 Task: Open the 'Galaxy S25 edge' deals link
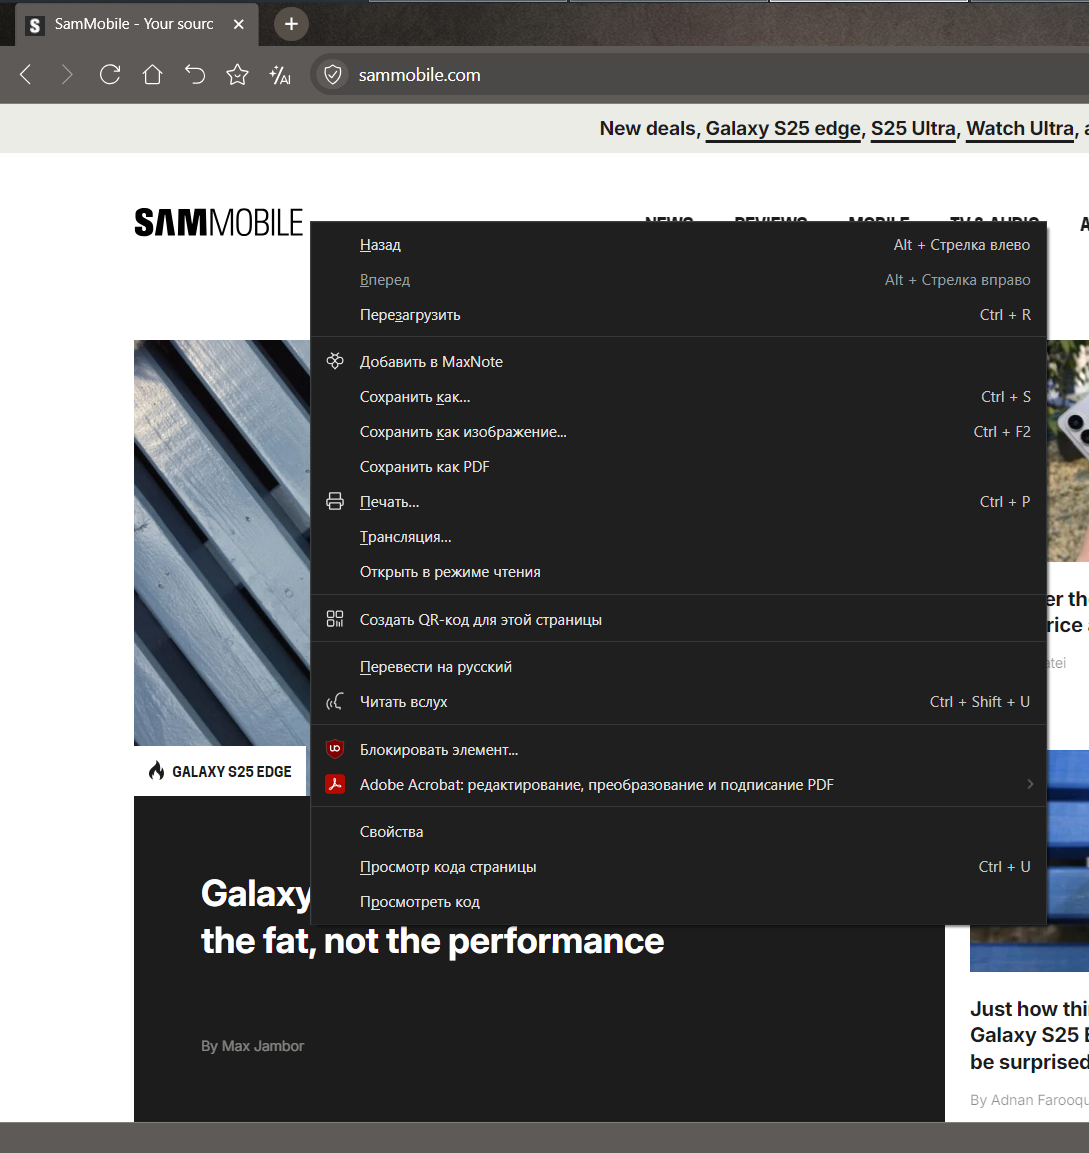point(783,129)
